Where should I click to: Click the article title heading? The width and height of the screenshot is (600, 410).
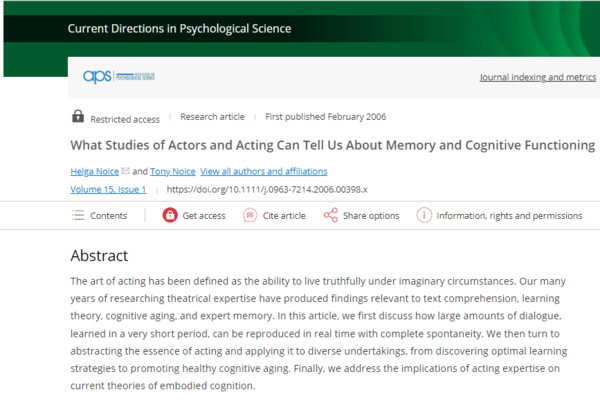tap(332, 146)
